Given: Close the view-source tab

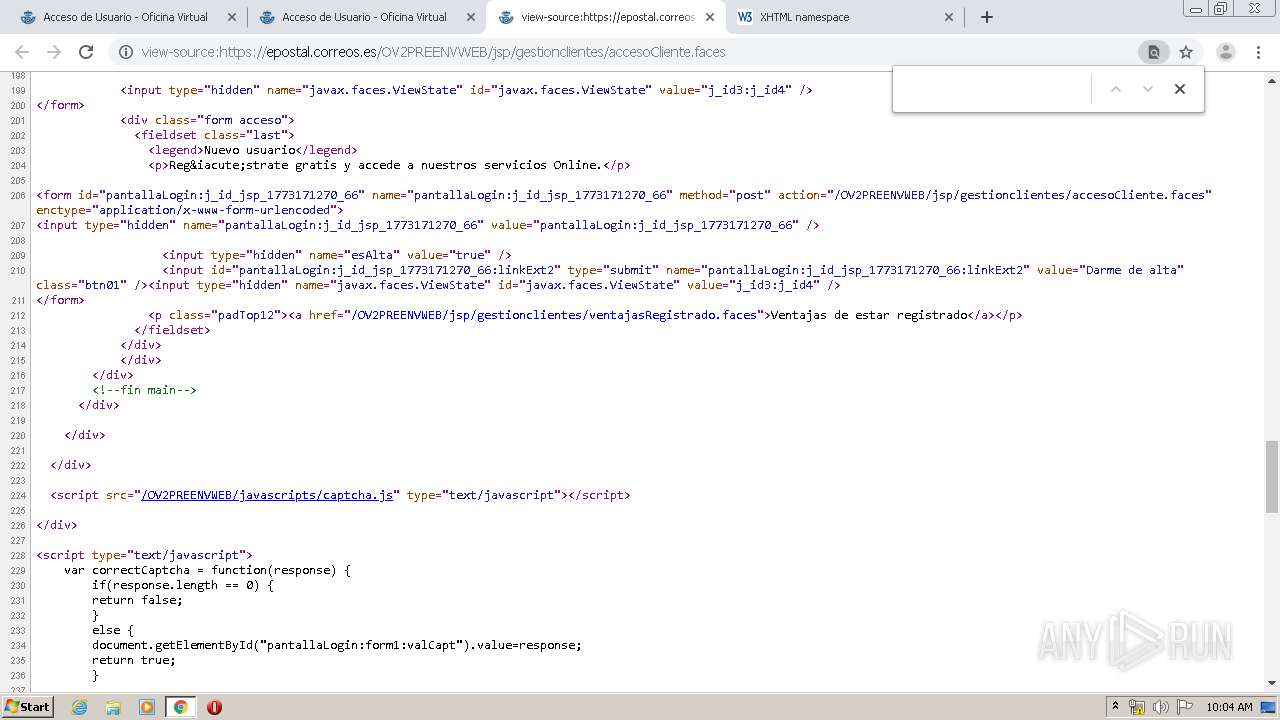Looking at the screenshot, I should coord(710,17).
